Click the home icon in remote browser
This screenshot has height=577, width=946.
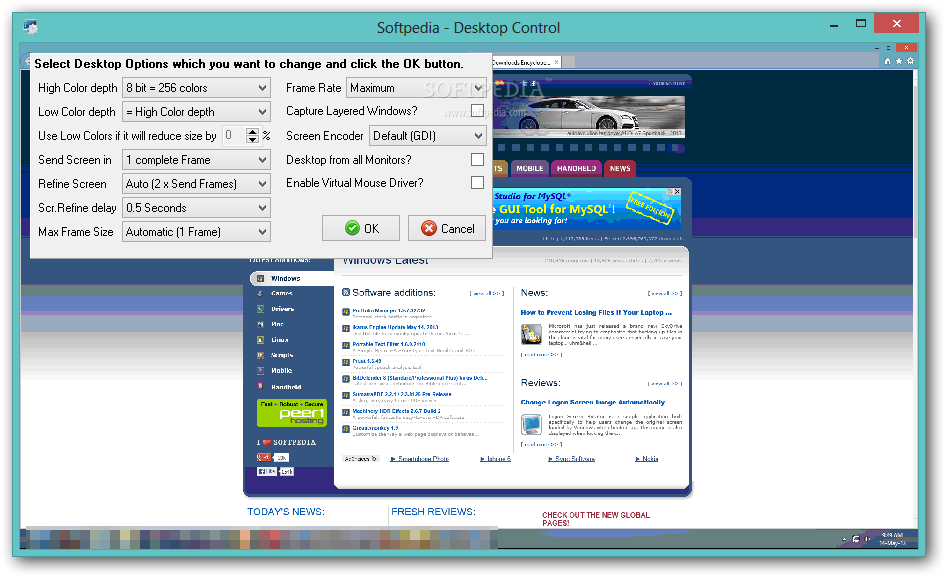(887, 61)
